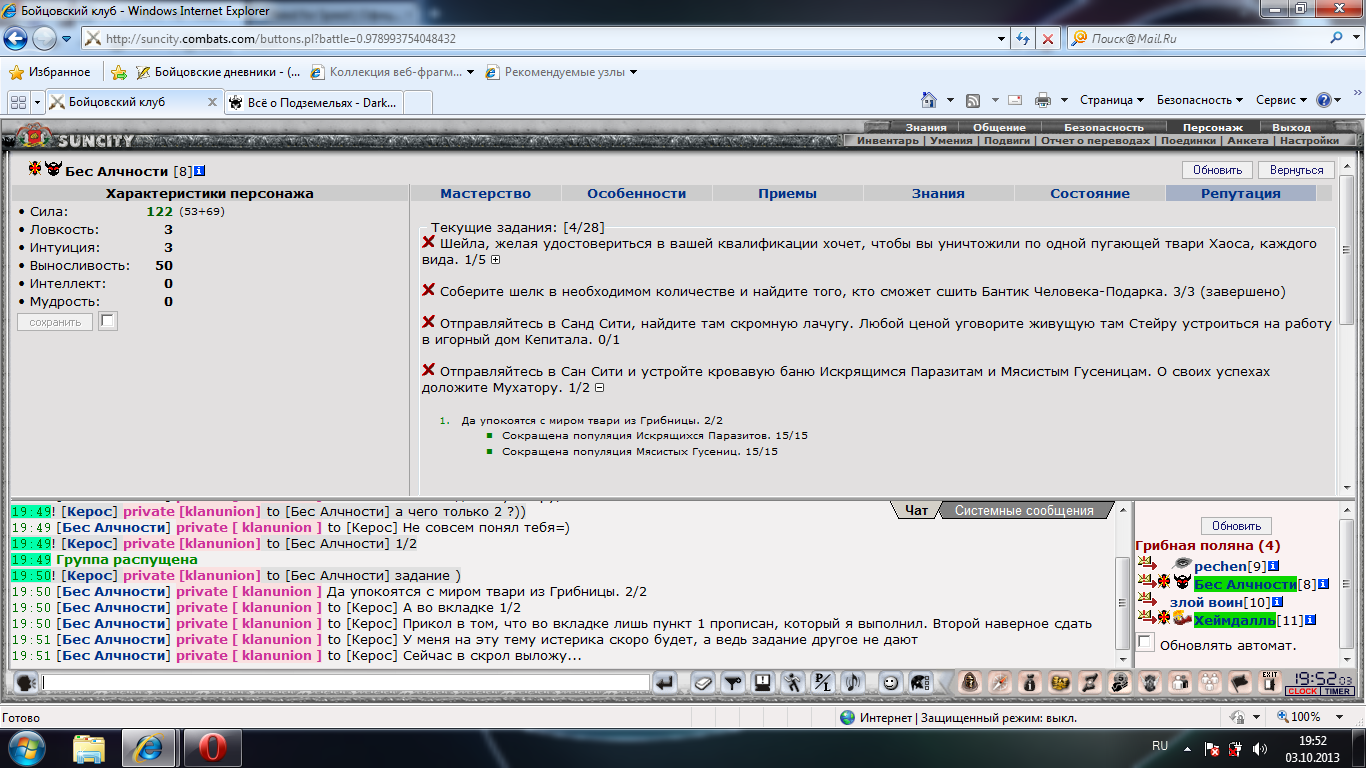1366x768 pixels.
Task: Click the send message arrow button
Action: (x=664, y=683)
